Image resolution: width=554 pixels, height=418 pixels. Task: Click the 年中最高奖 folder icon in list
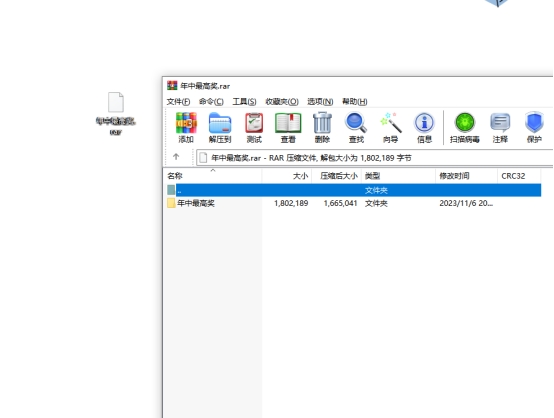pos(171,203)
